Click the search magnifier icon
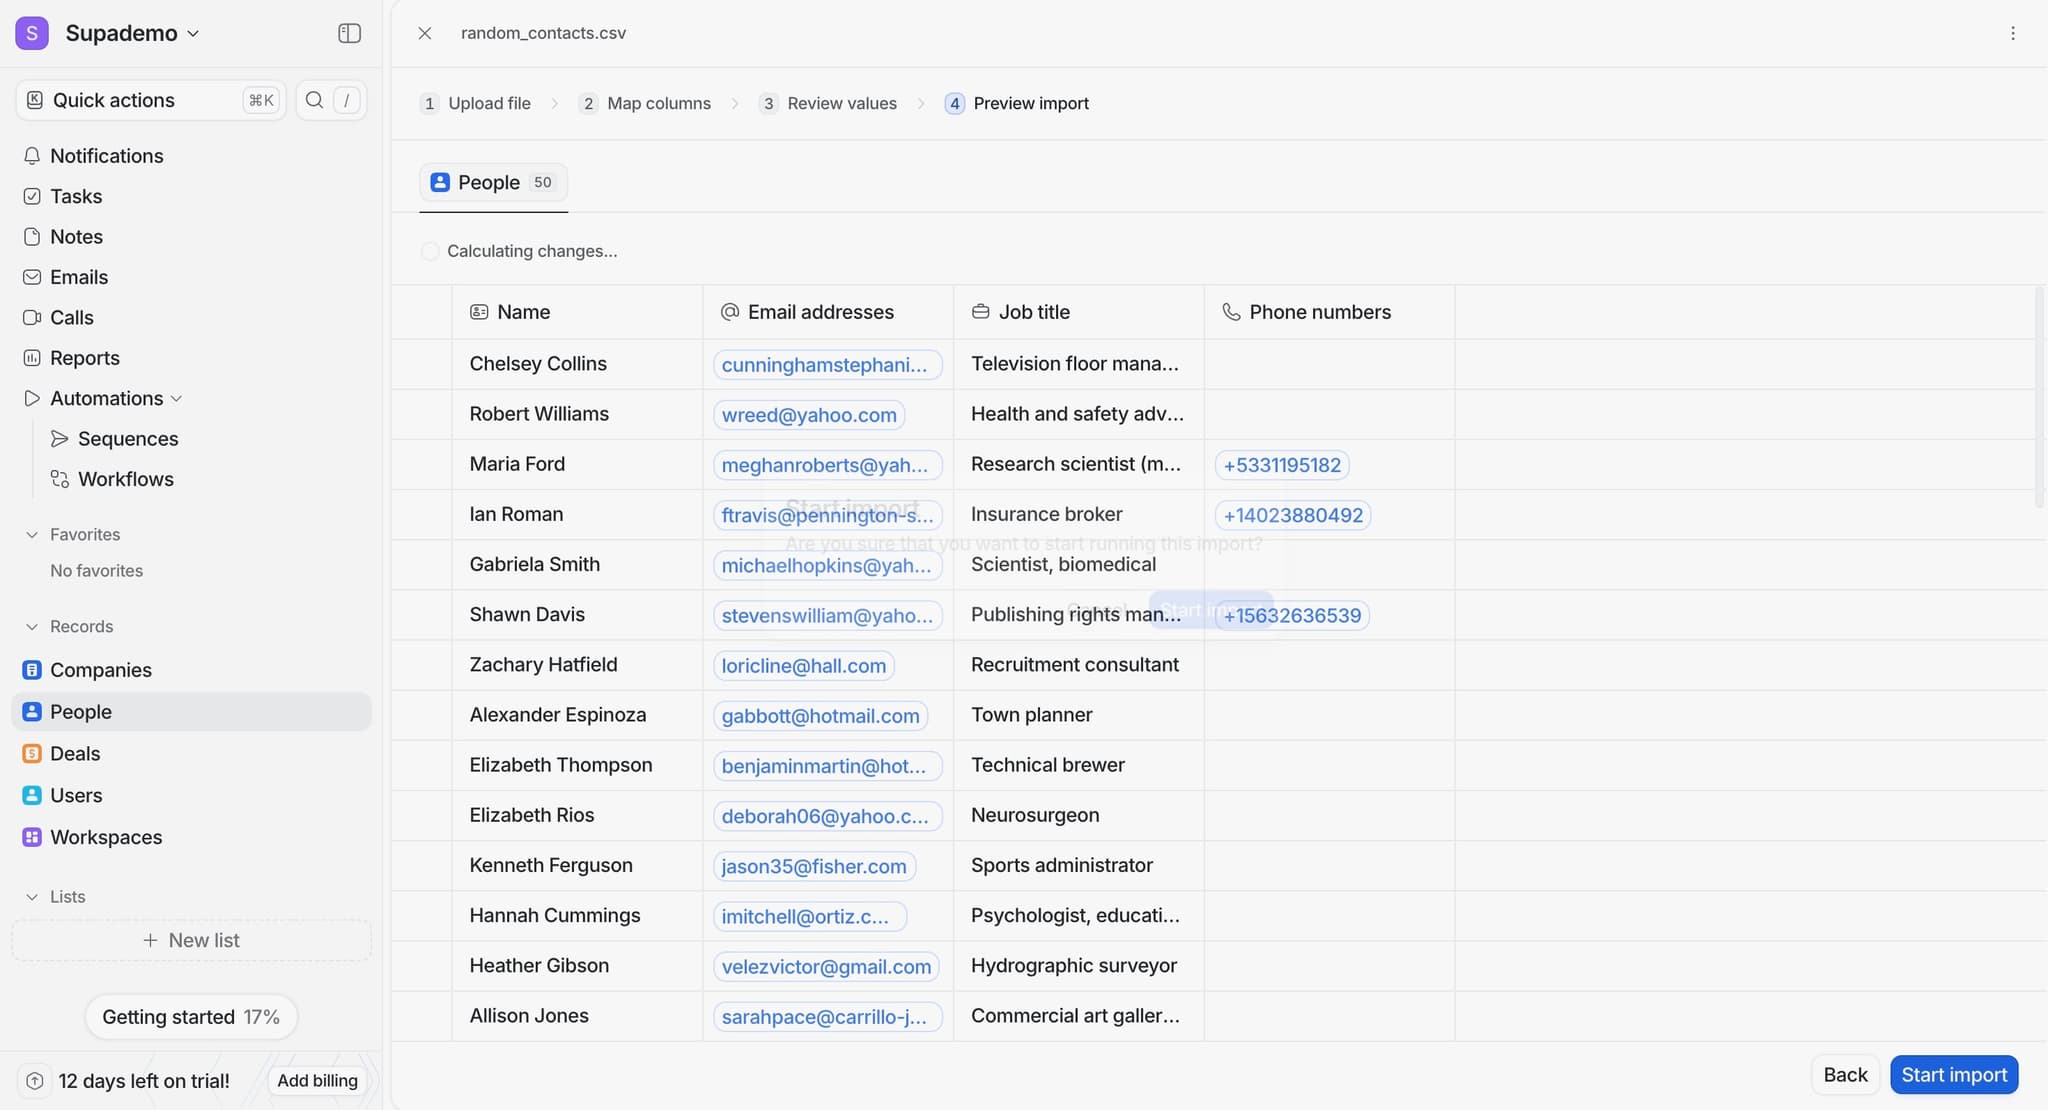The image size is (2048, 1110). click(x=314, y=100)
